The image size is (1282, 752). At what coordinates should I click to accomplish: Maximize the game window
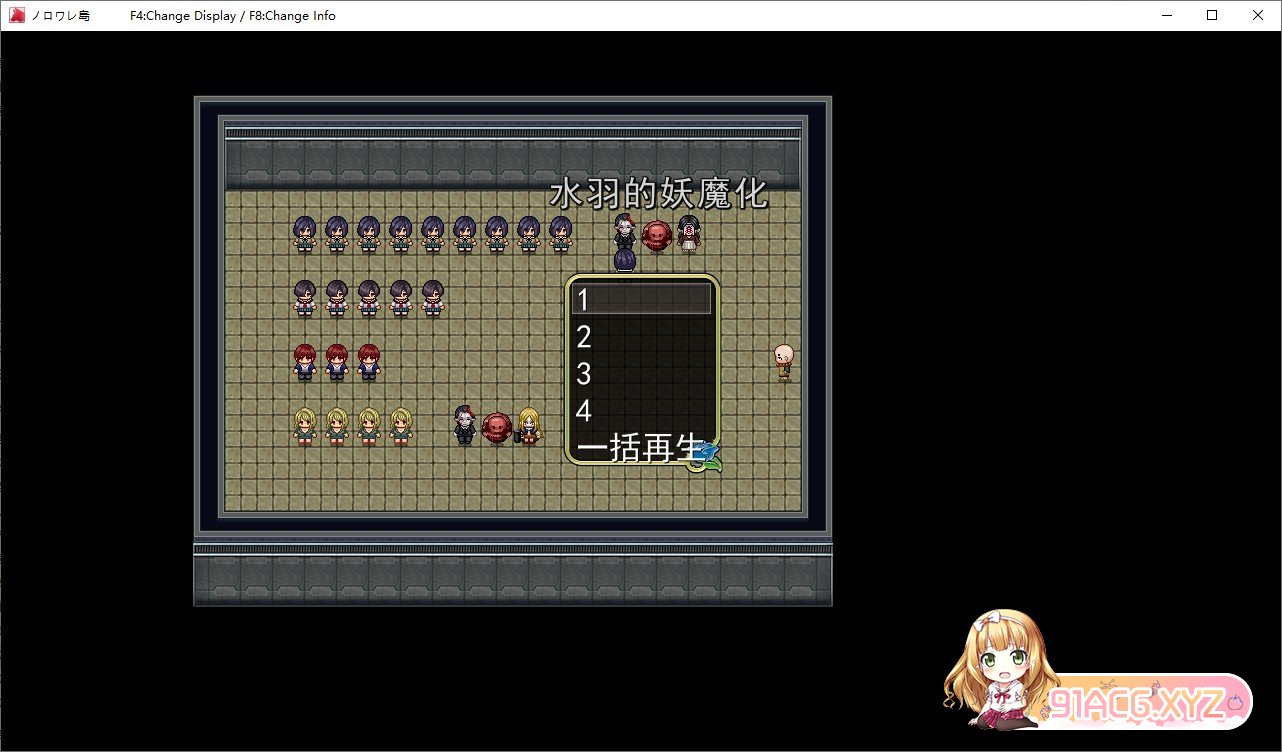click(1212, 15)
